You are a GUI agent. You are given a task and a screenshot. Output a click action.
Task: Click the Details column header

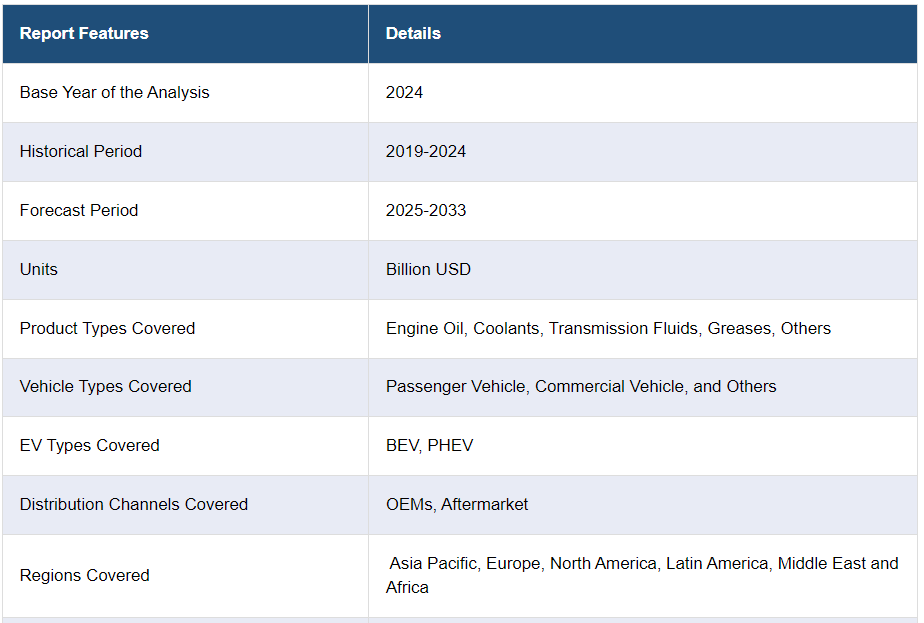(413, 34)
